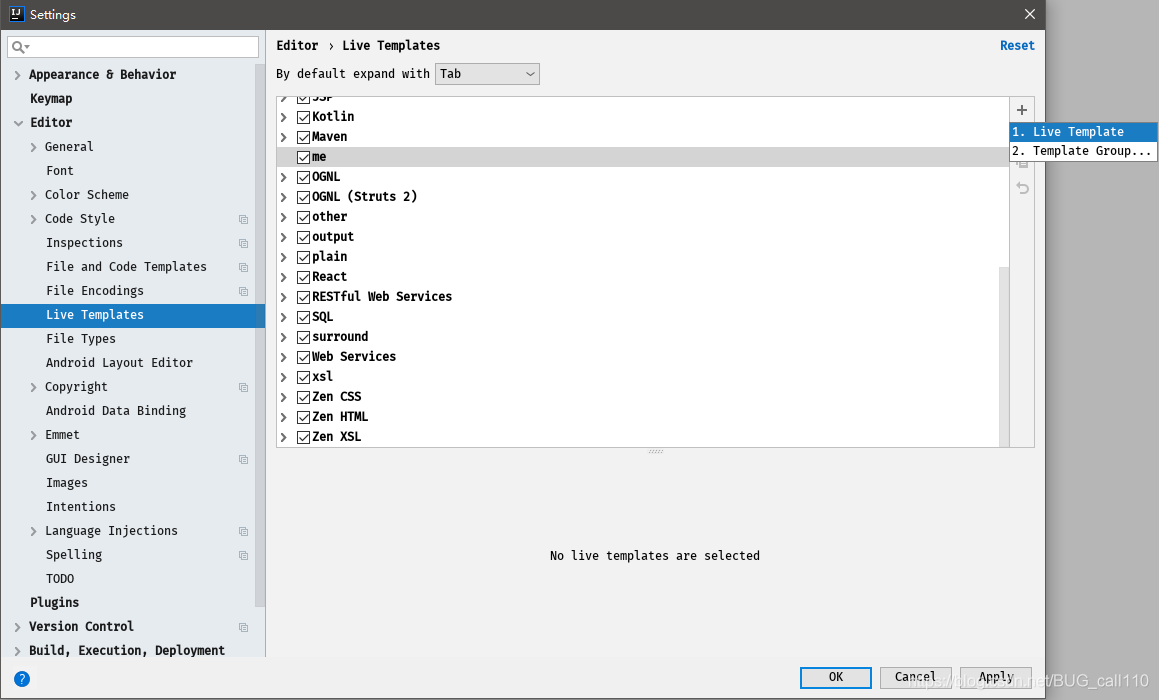The image size is (1159, 700).
Task: Click the project-settings icon beside Spelling
Action: pos(243,554)
